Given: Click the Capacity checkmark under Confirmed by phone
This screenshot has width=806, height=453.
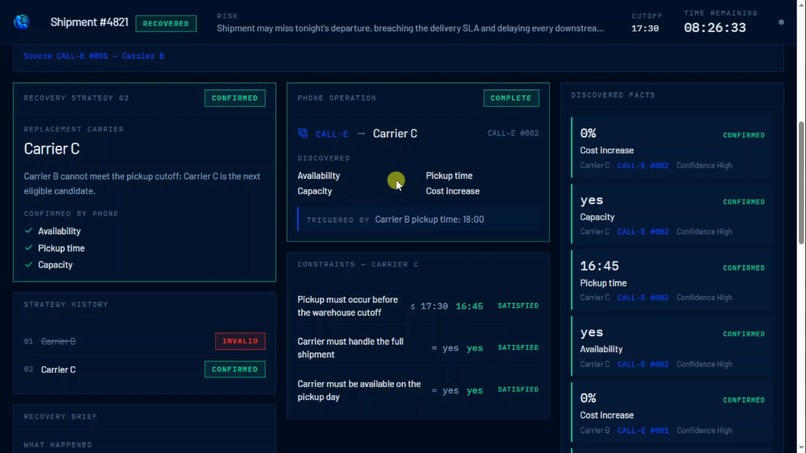Looking at the screenshot, I should (x=28, y=265).
